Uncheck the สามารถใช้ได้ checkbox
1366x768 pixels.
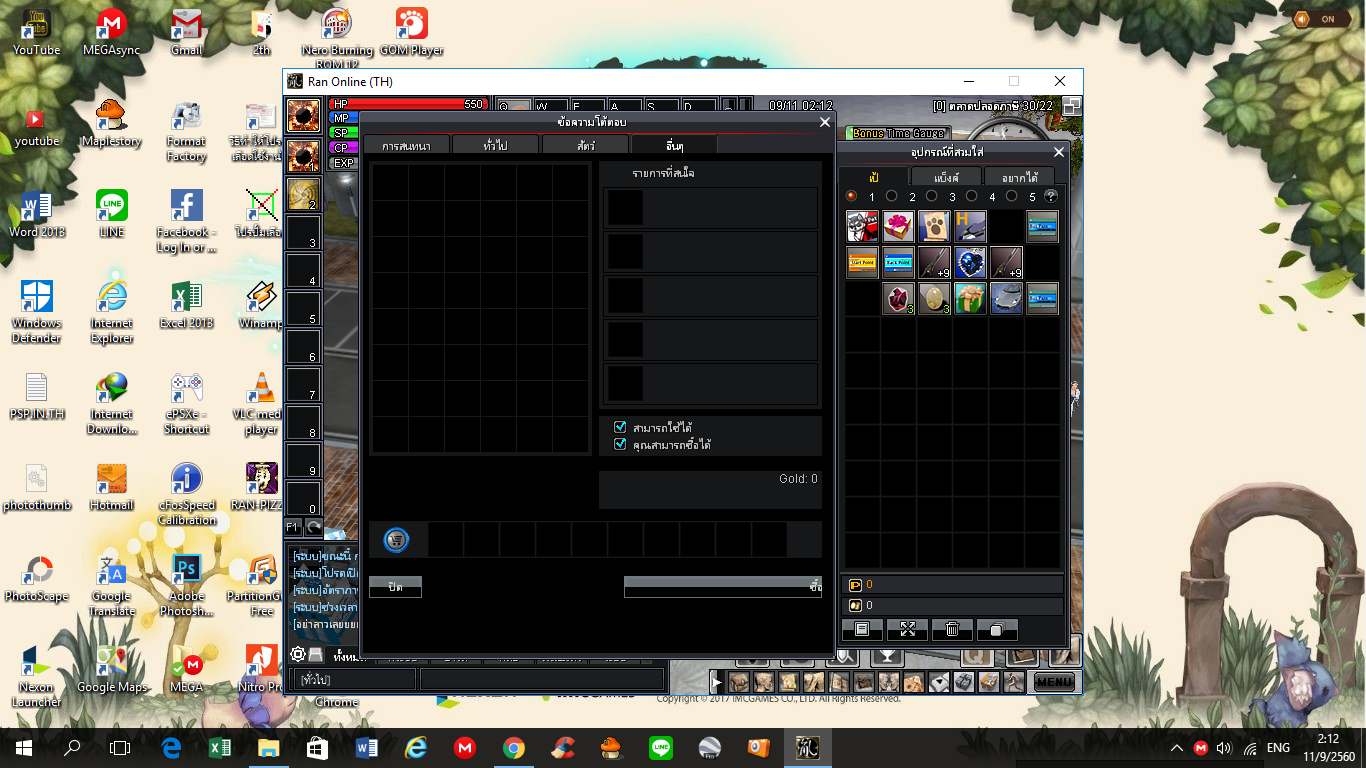[x=620, y=427]
